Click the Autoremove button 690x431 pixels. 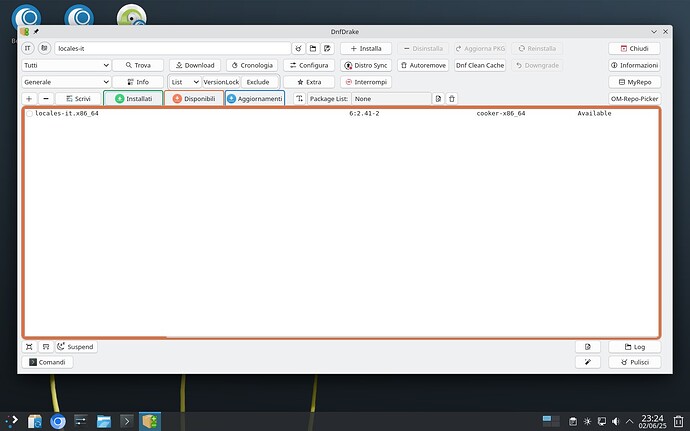(423, 65)
